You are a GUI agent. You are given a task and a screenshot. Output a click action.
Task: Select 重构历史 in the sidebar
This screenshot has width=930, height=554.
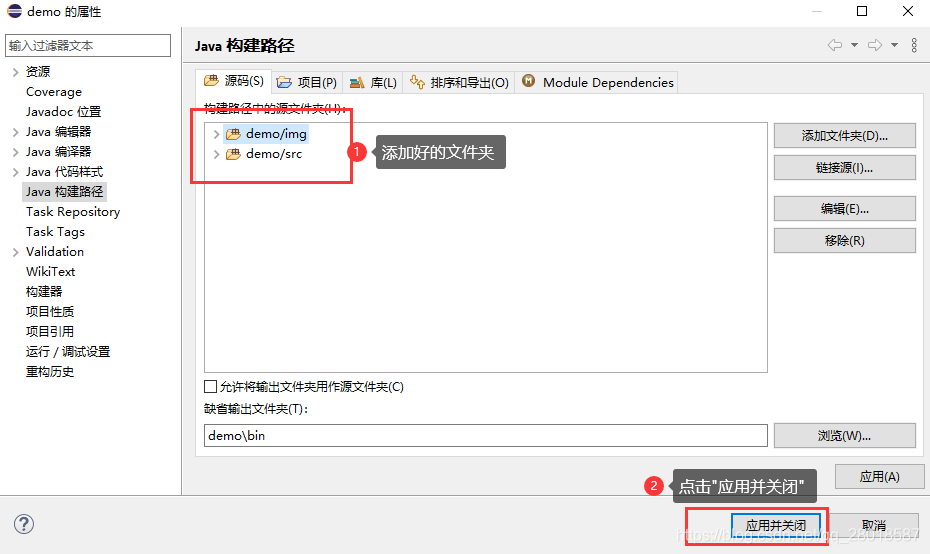point(50,372)
